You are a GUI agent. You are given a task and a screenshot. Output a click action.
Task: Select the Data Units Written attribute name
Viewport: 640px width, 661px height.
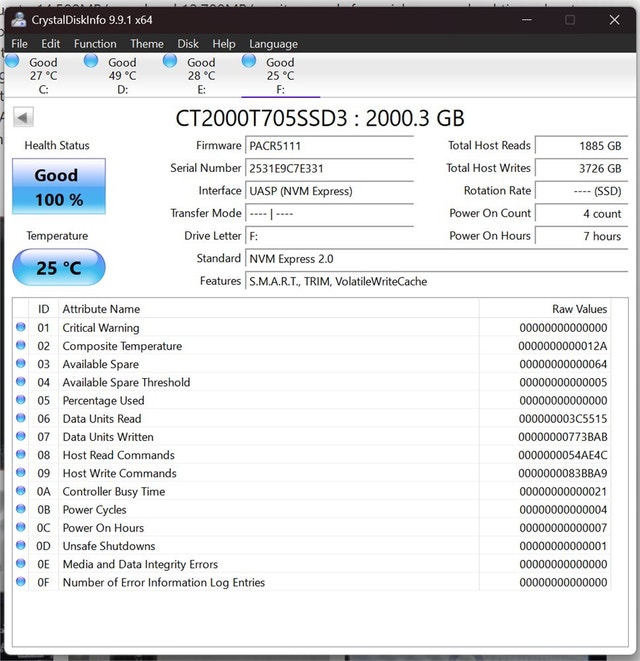[108, 437]
